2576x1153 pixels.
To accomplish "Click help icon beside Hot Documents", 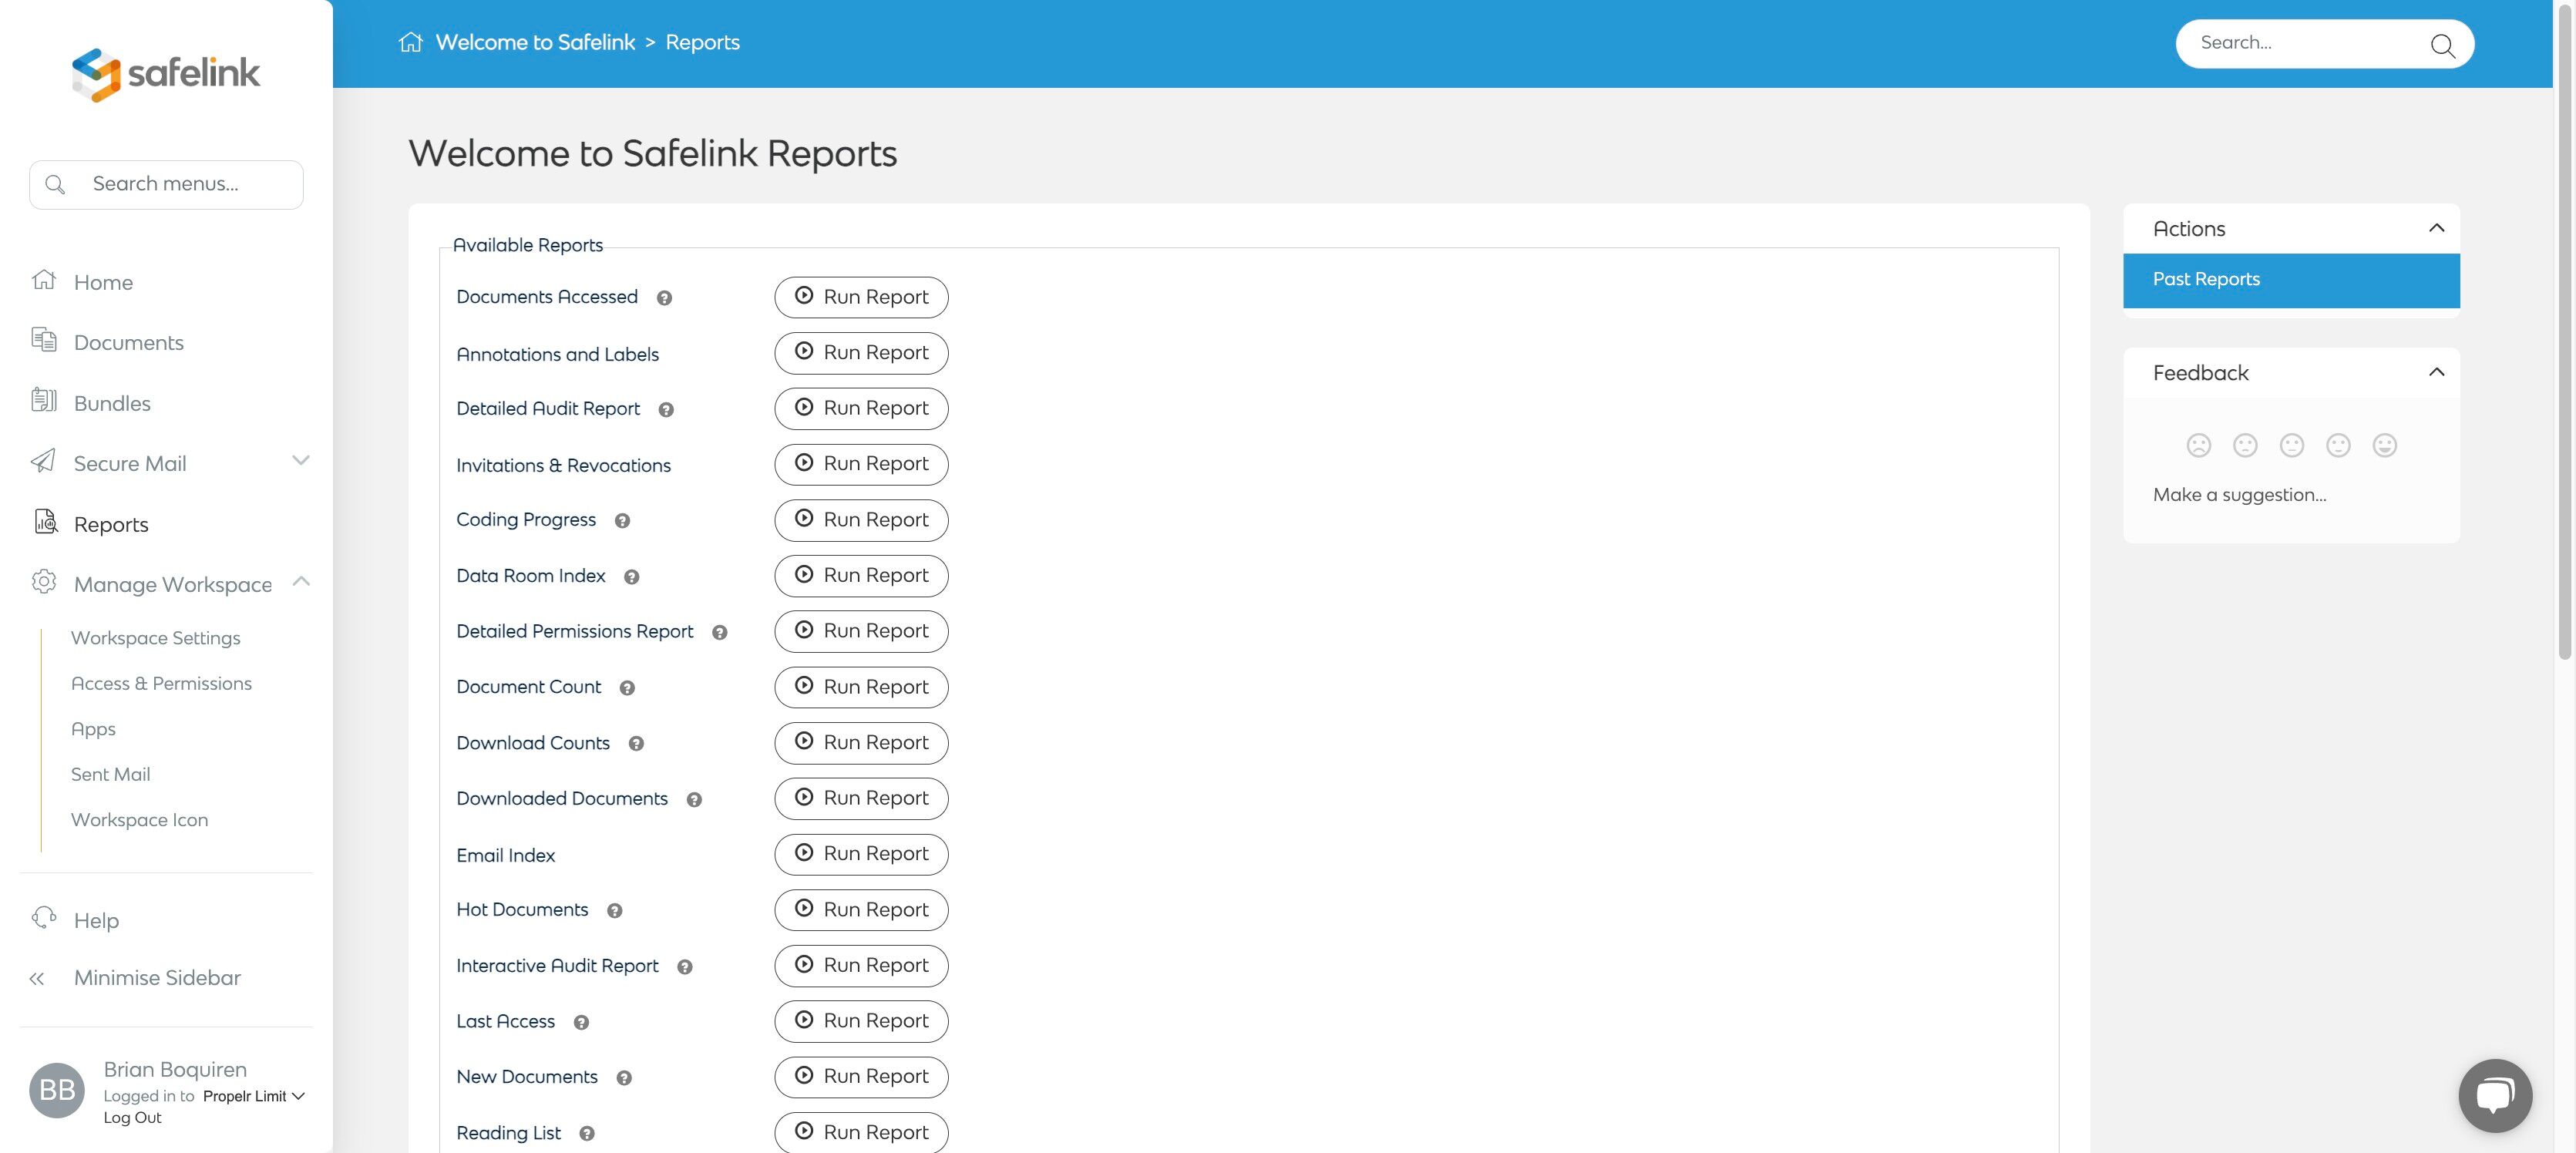I will coord(615,911).
